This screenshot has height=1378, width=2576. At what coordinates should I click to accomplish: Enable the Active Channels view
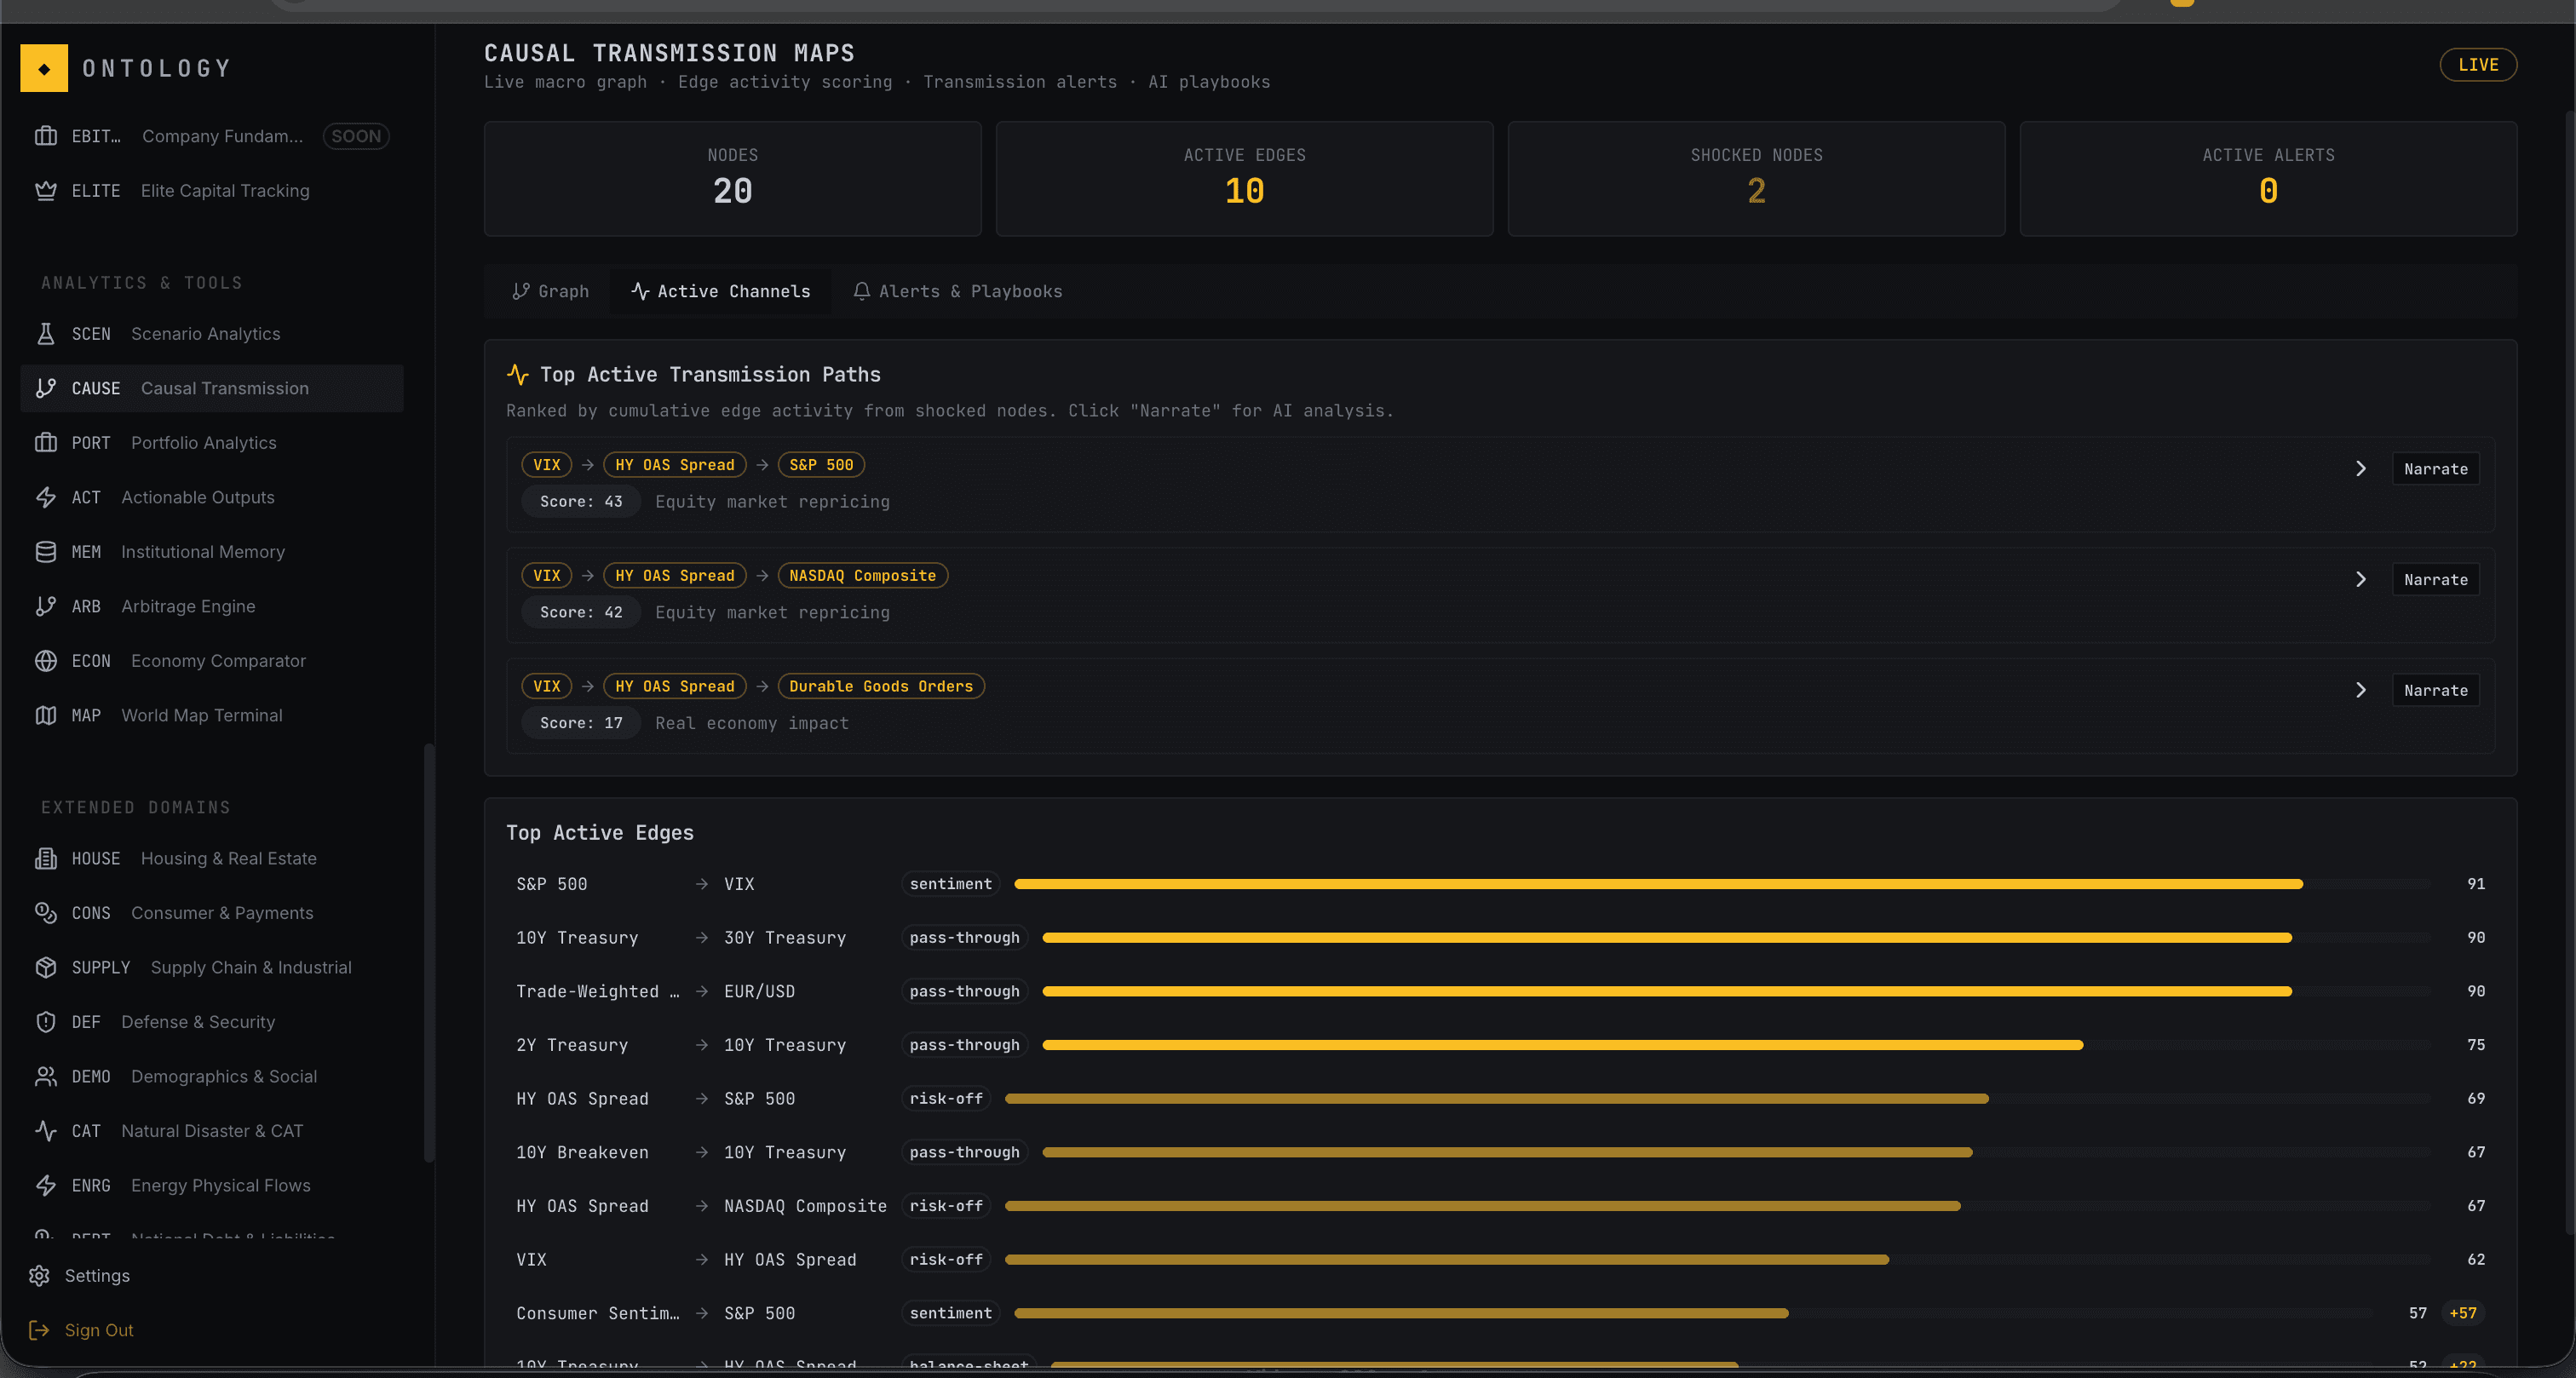click(720, 291)
